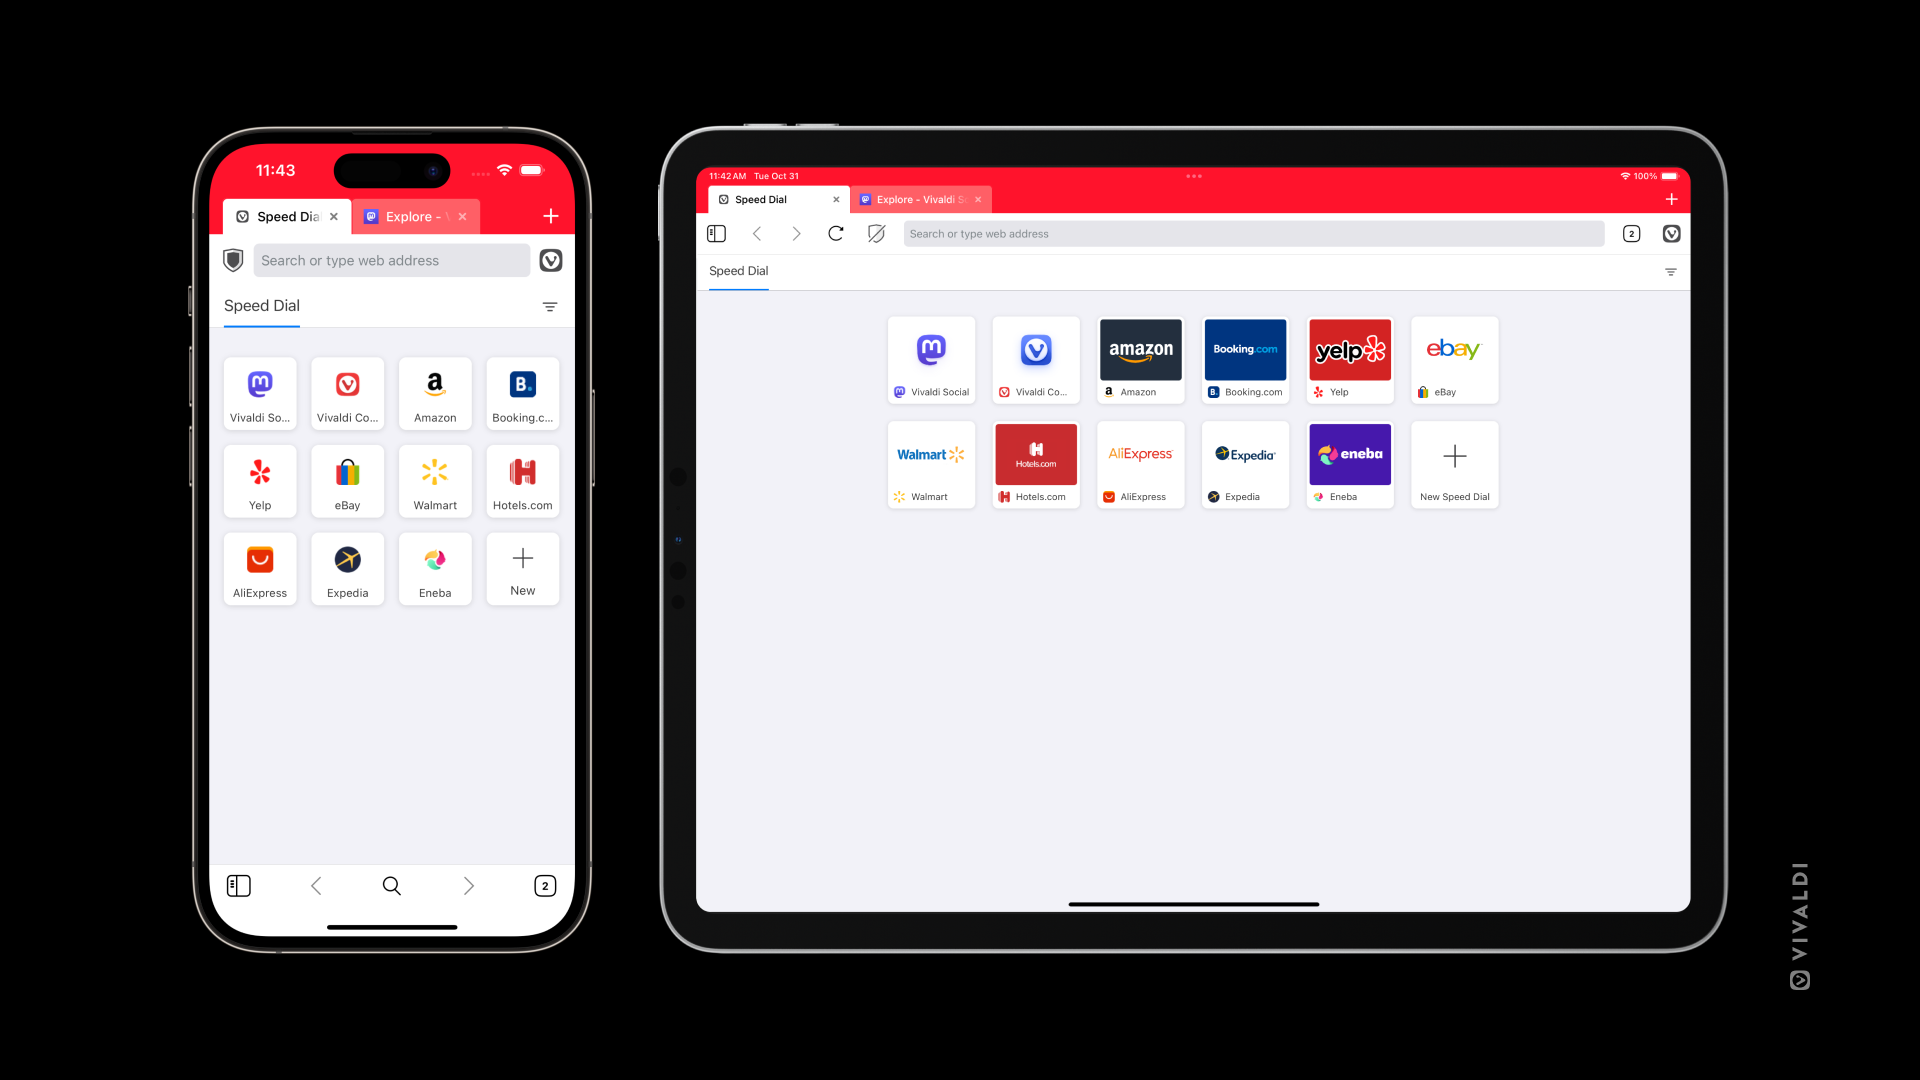Click the reload page icon on tablet
This screenshot has height=1080, width=1920.
835,233
